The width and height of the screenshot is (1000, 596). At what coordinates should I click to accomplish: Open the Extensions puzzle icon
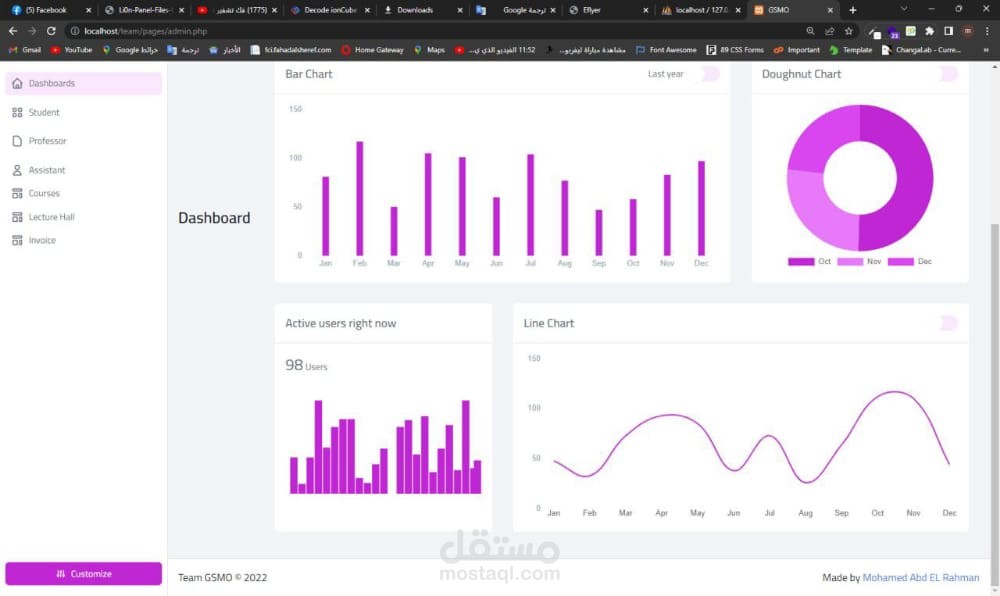929,31
